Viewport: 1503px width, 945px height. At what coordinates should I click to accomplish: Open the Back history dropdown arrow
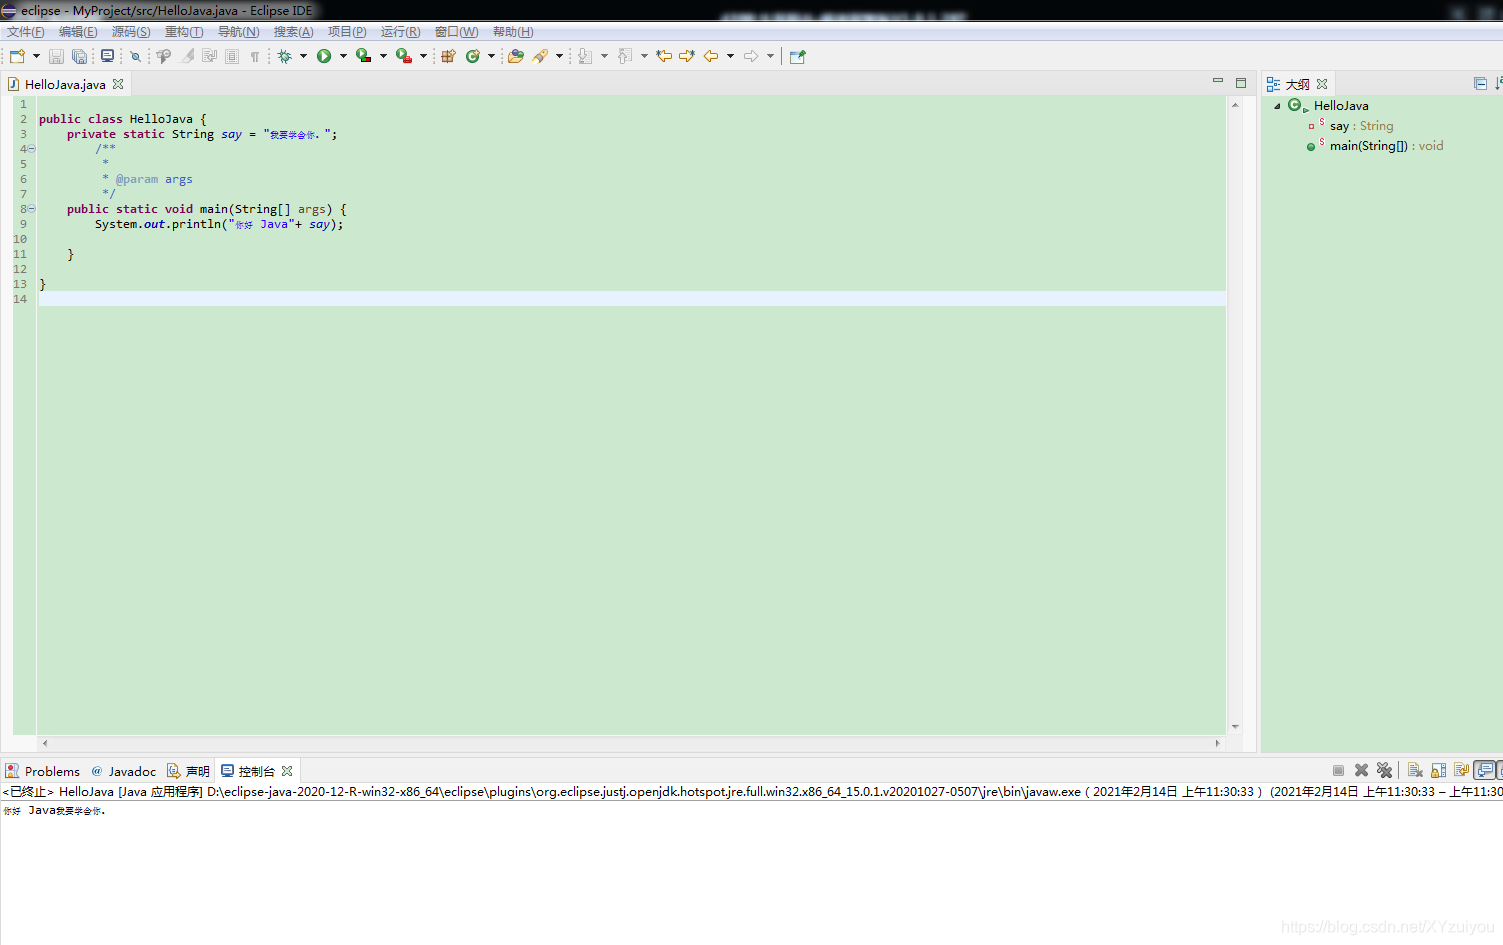730,56
